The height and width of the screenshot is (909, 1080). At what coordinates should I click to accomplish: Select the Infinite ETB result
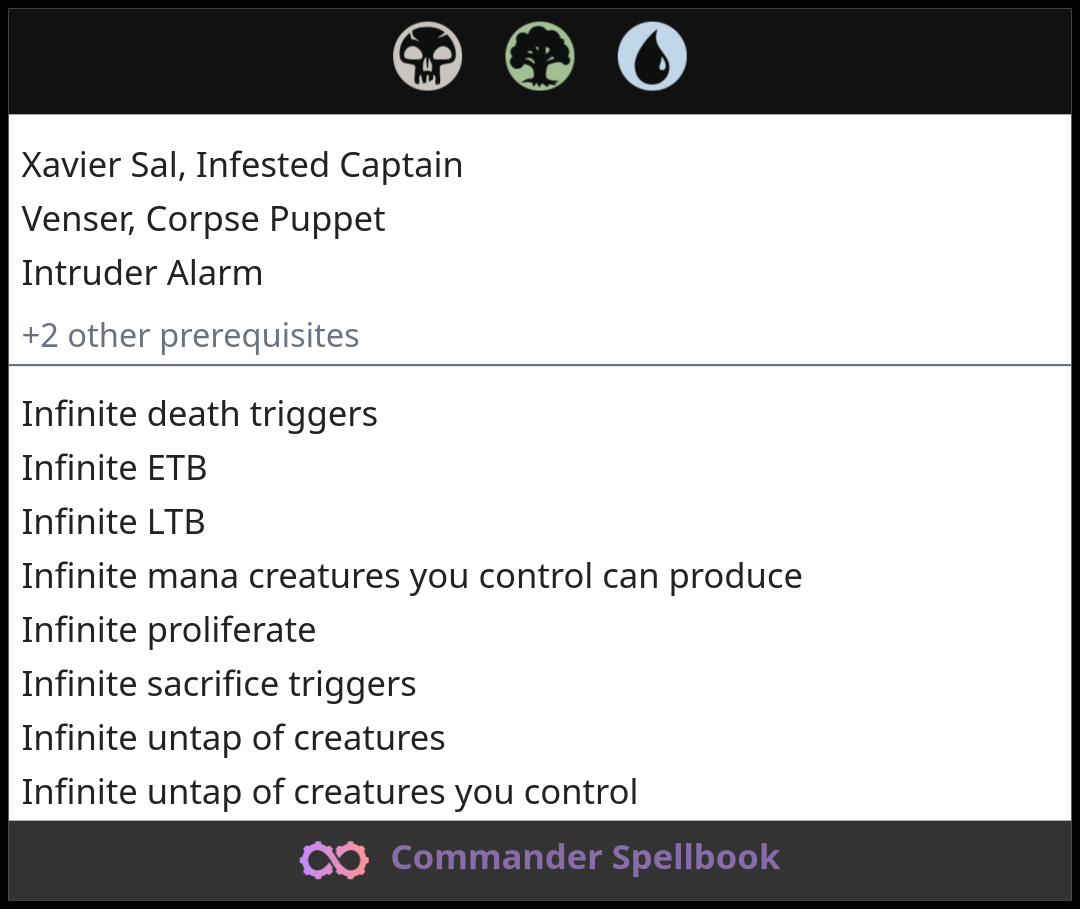[x=114, y=468]
